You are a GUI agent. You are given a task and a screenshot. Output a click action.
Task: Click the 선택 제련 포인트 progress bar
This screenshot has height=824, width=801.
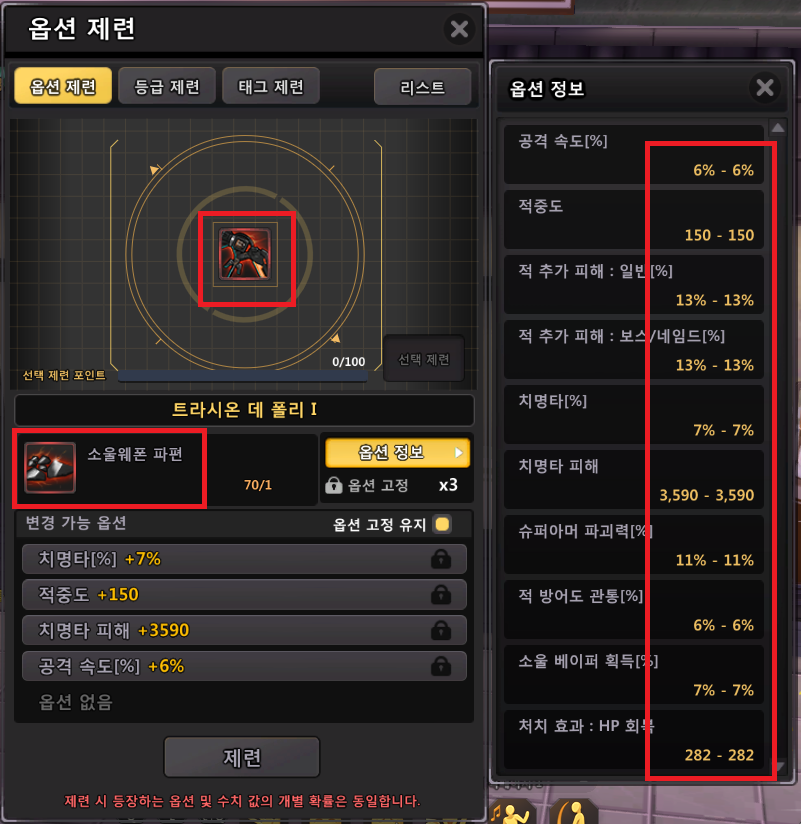(242, 376)
